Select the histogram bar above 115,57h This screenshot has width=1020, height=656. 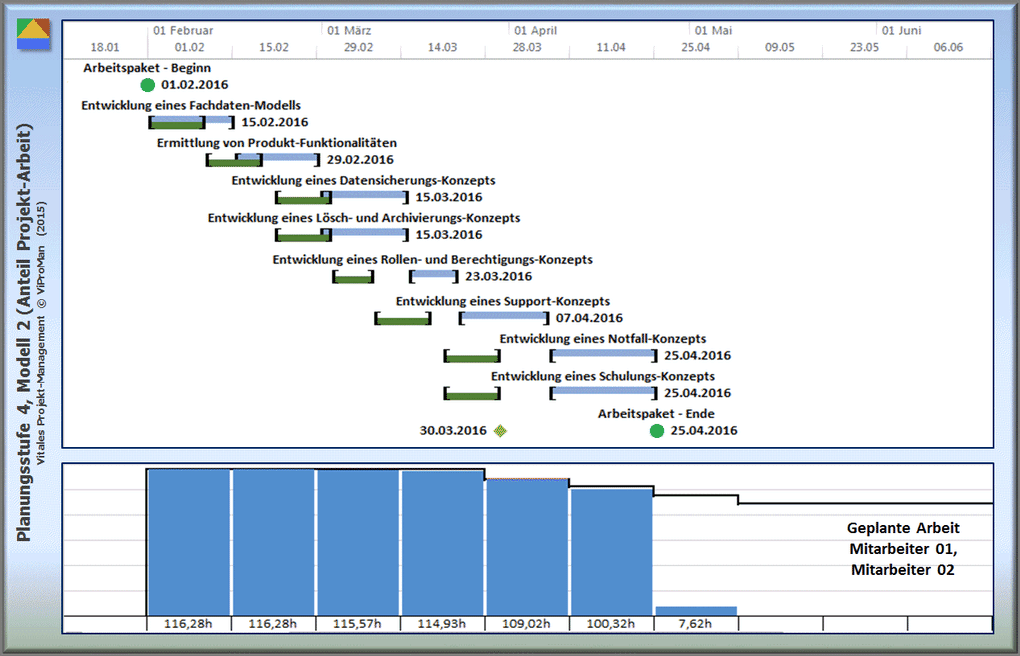(x=358, y=541)
